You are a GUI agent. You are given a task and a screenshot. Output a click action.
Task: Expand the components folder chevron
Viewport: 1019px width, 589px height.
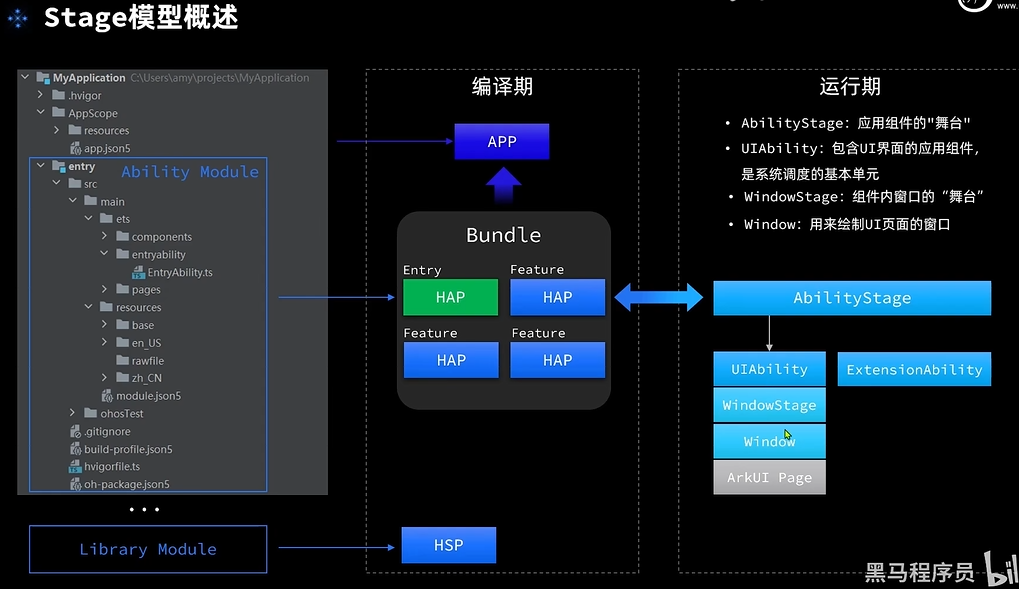tap(105, 236)
